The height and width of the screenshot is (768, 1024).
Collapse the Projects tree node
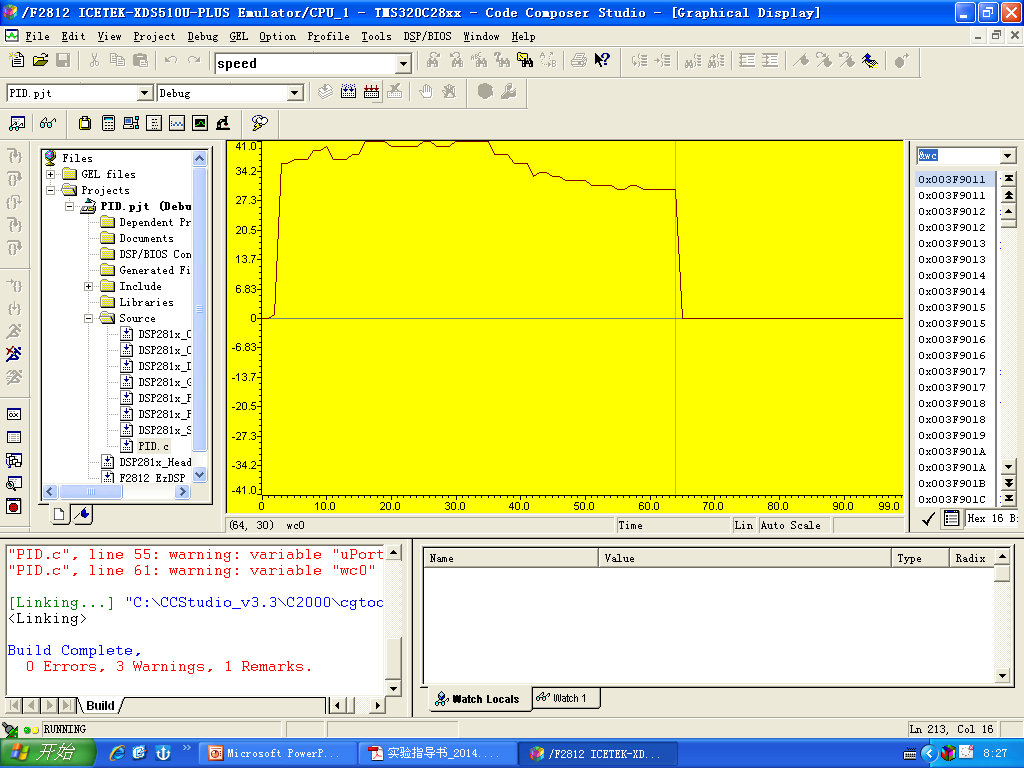(50, 190)
